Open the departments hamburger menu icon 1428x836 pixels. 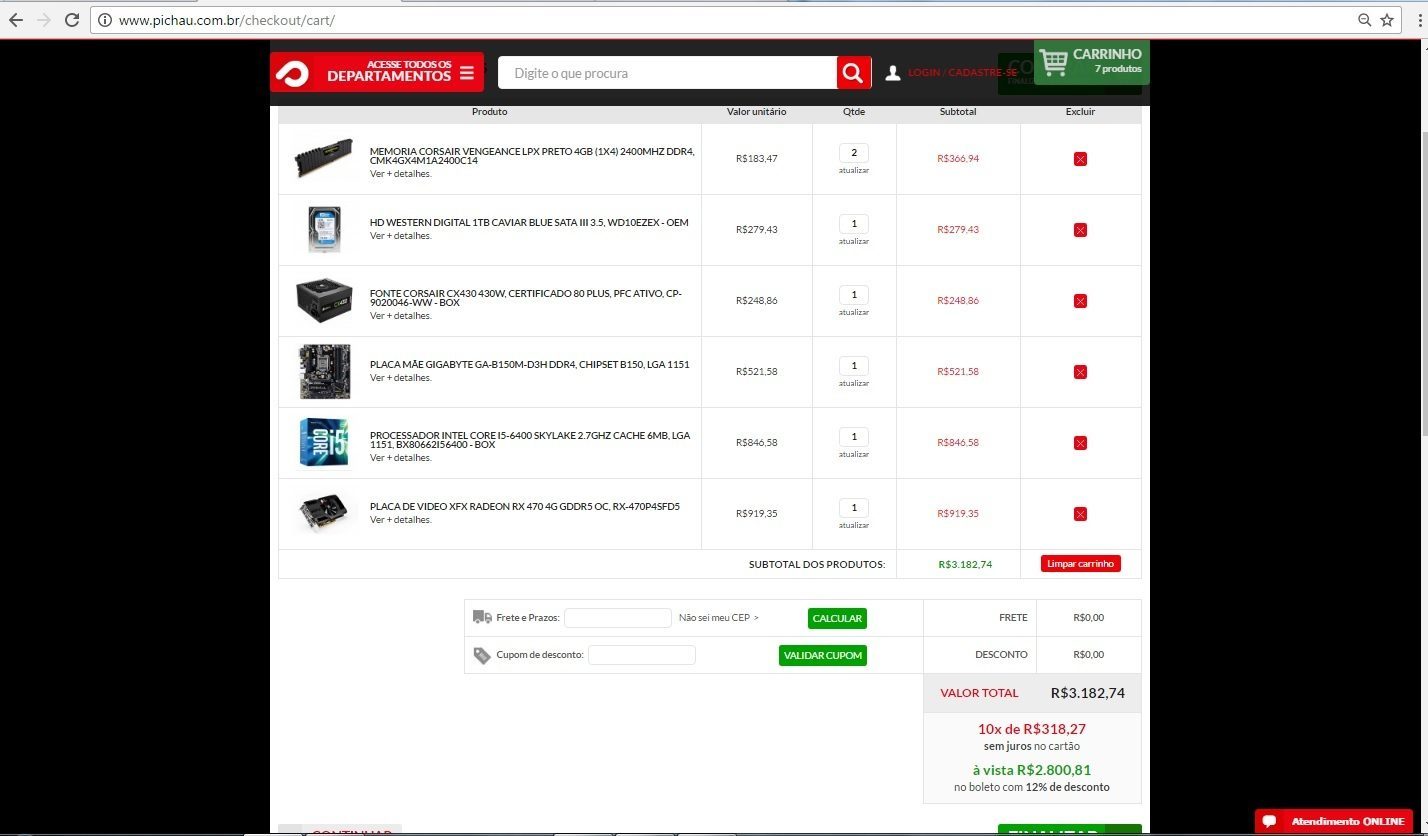click(x=467, y=73)
